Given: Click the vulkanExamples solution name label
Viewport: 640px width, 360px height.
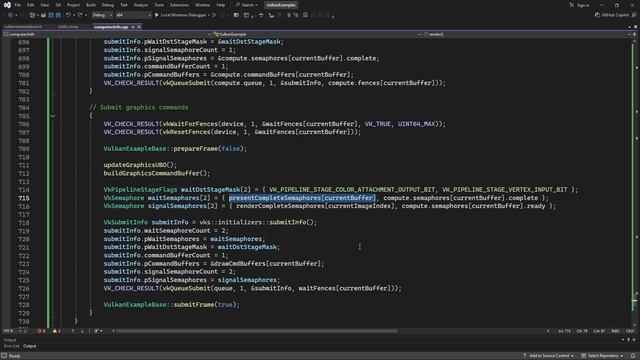Looking at the screenshot, I should pyautogui.click(x=281, y=5).
